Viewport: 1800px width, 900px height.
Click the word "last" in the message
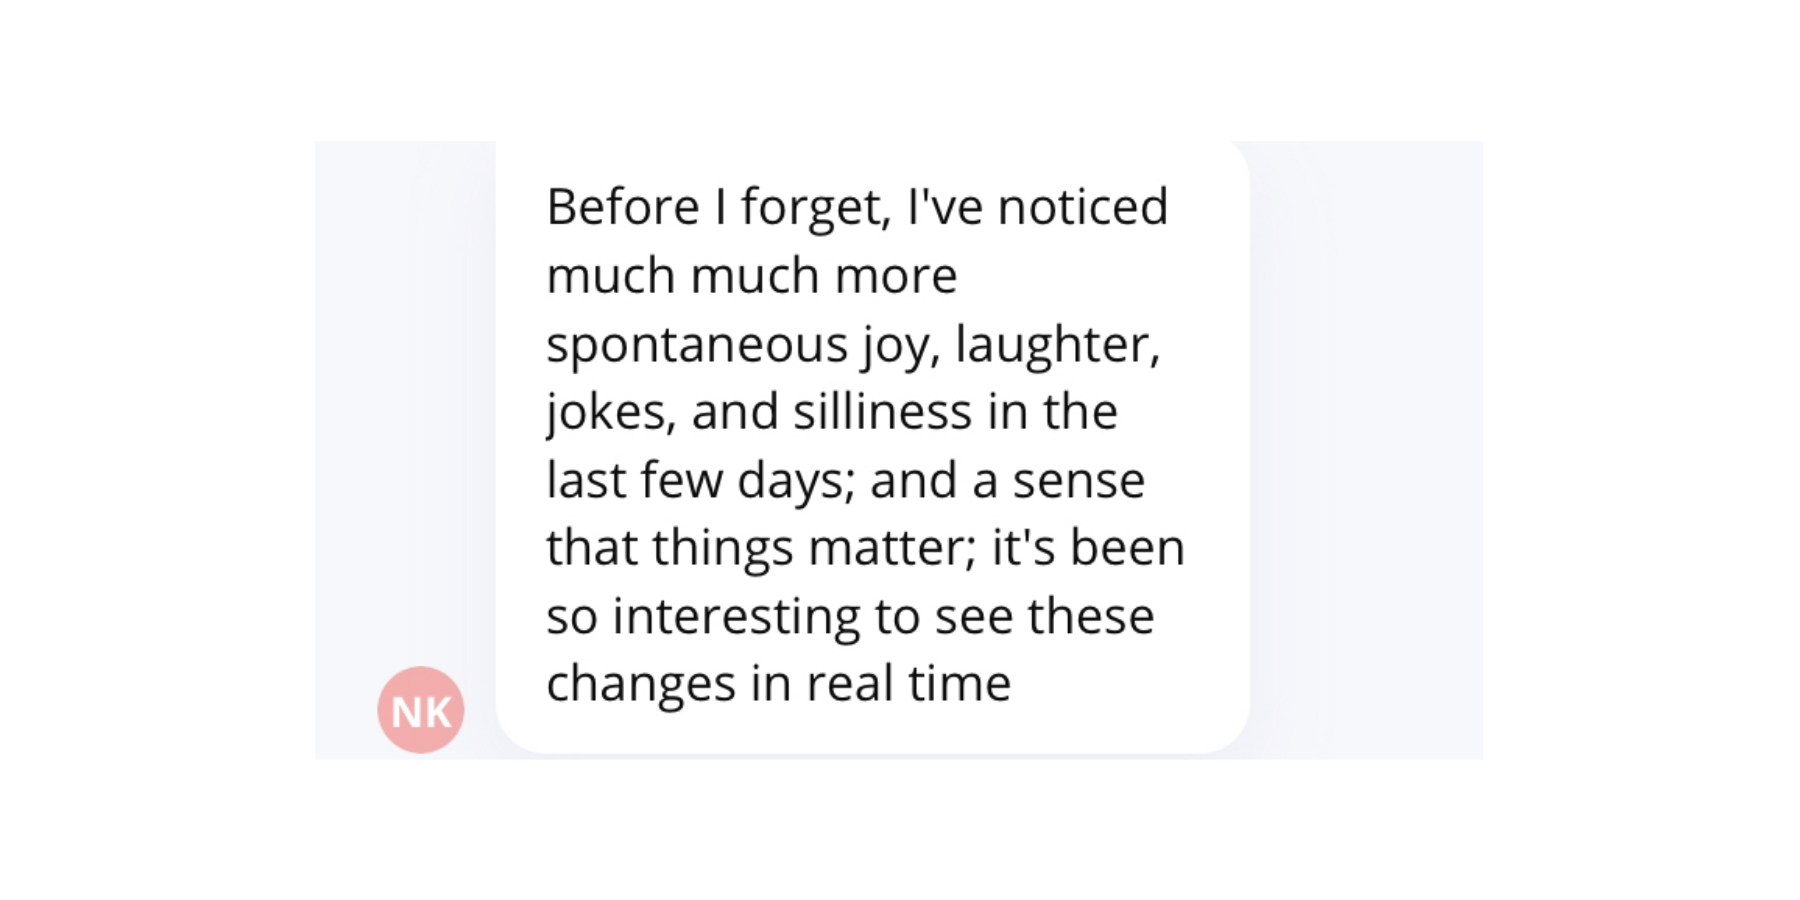tap(585, 481)
